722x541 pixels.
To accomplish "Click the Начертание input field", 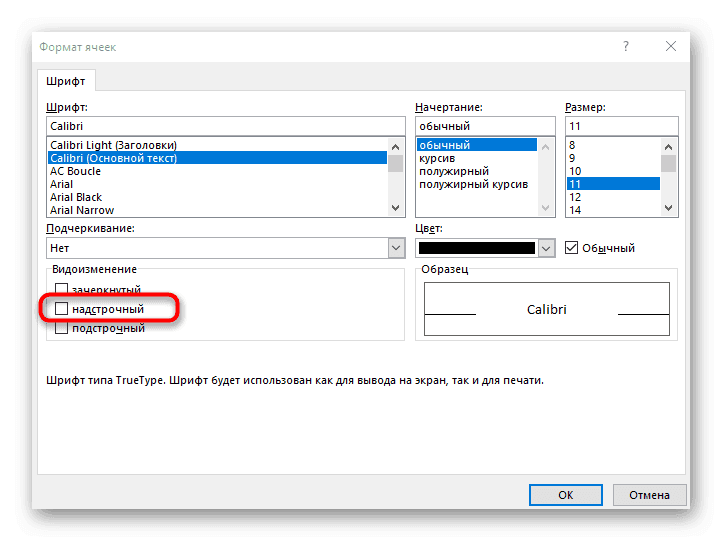I will point(485,126).
